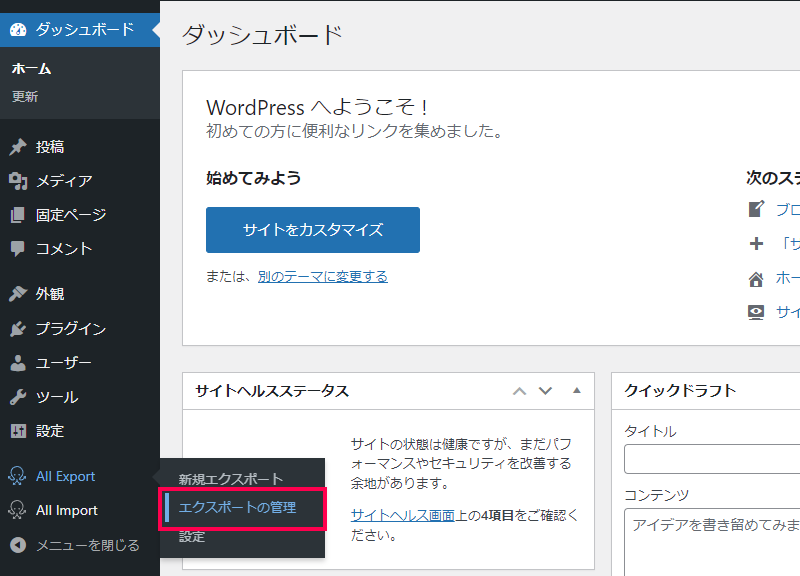Click the 外観 paintbrush icon
The image size is (800, 576).
click(18, 295)
